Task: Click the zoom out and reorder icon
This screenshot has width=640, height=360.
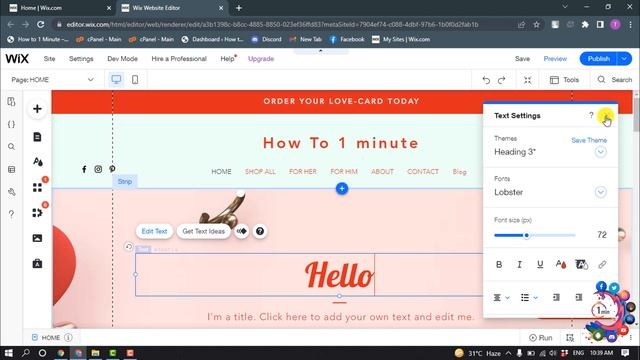Action: (528, 80)
